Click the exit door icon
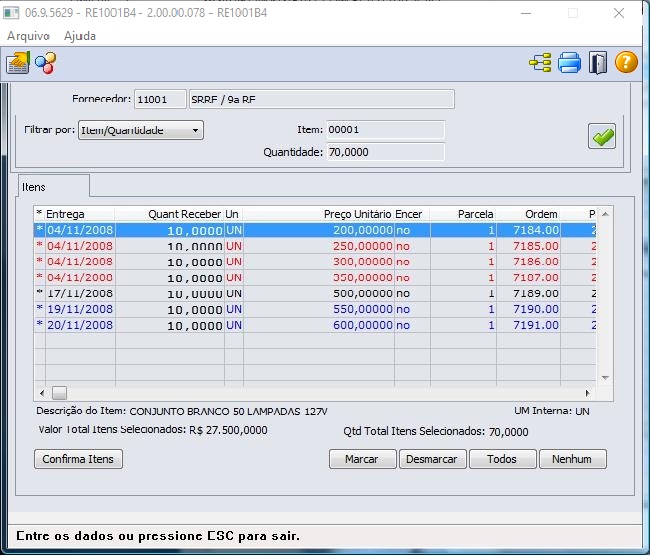The height and width of the screenshot is (556, 650). (x=598, y=63)
